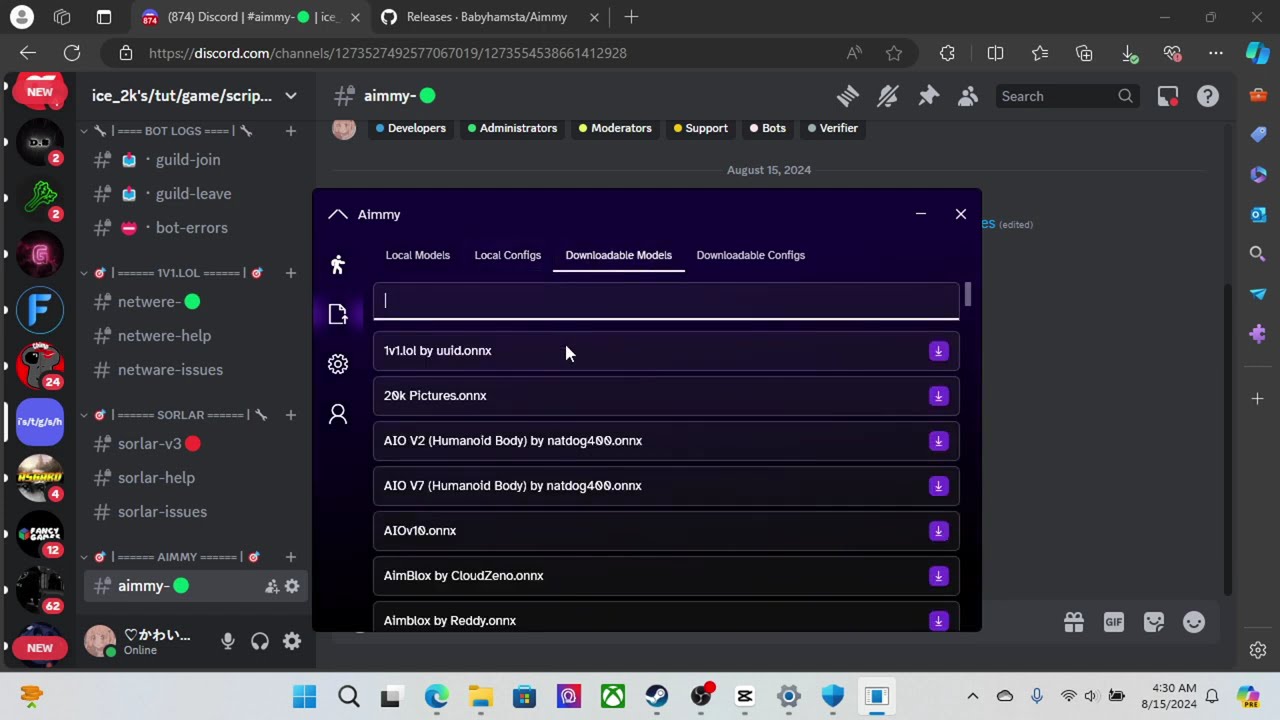Select the Downloadable Models tab

(x=618, y=255)
